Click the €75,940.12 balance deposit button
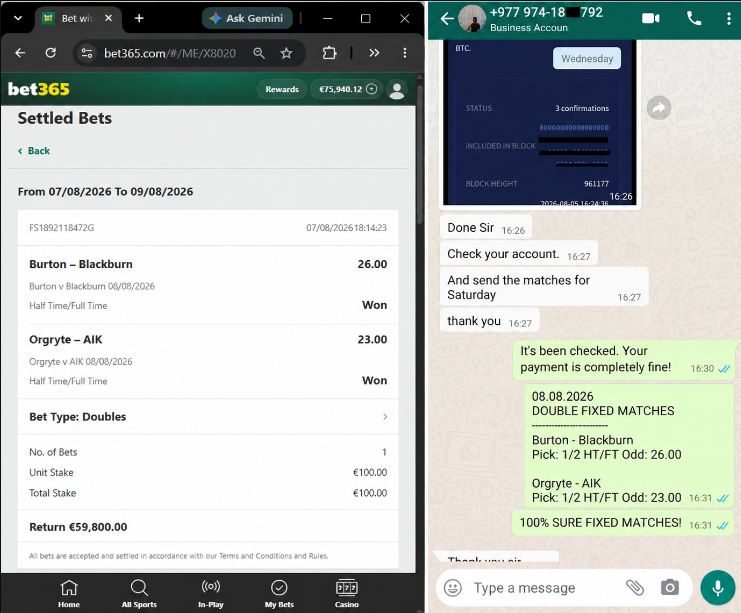The image size is (741, 613). coord(347,89)
